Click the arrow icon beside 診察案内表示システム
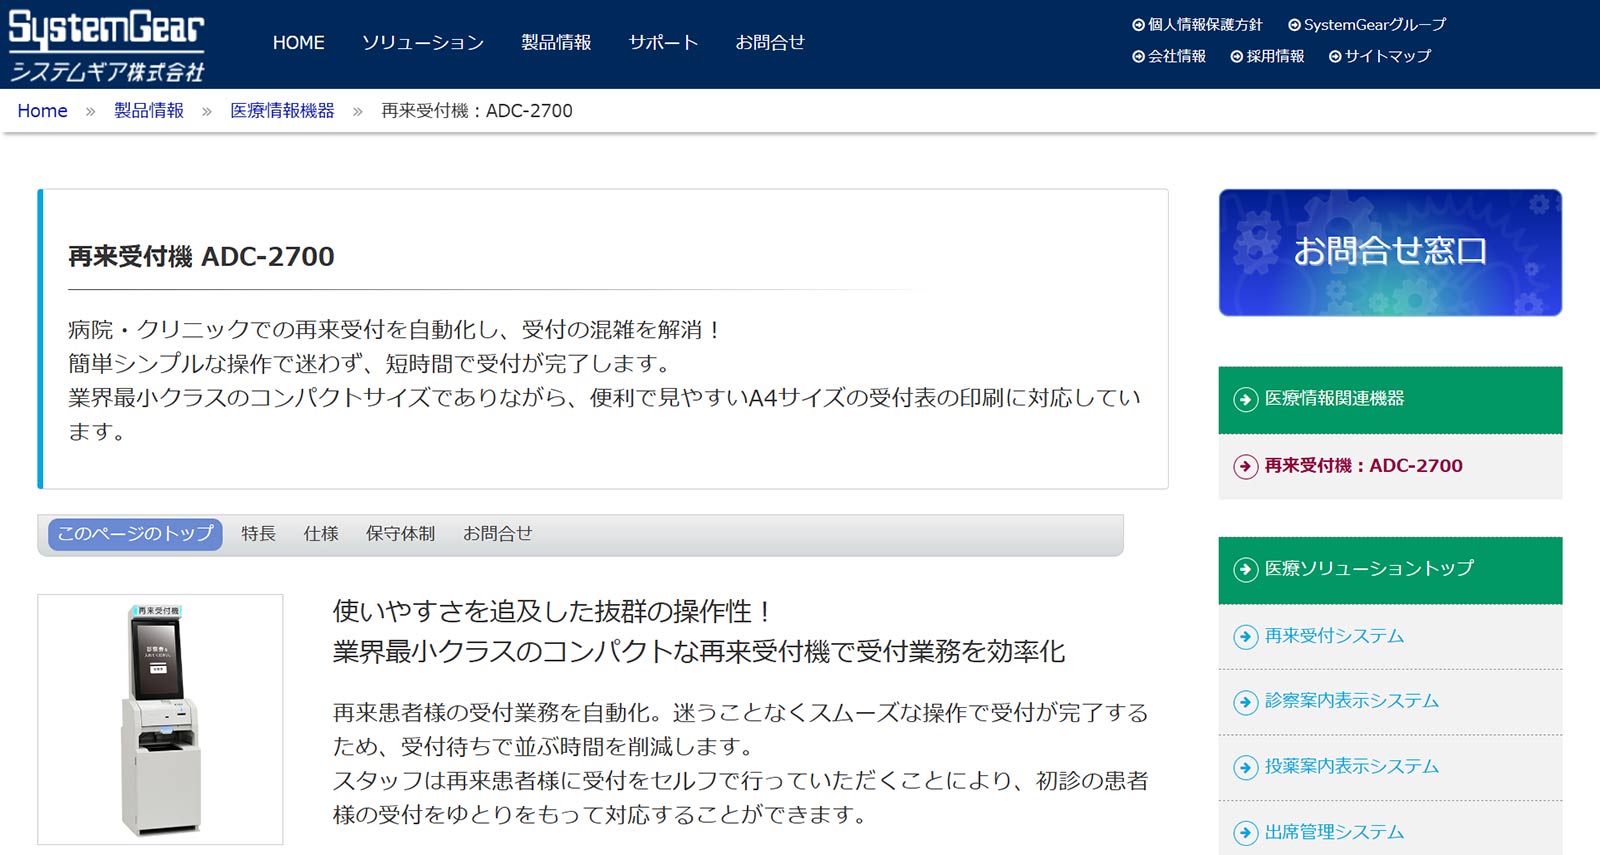1600x855 pixels. [1245, 702]
